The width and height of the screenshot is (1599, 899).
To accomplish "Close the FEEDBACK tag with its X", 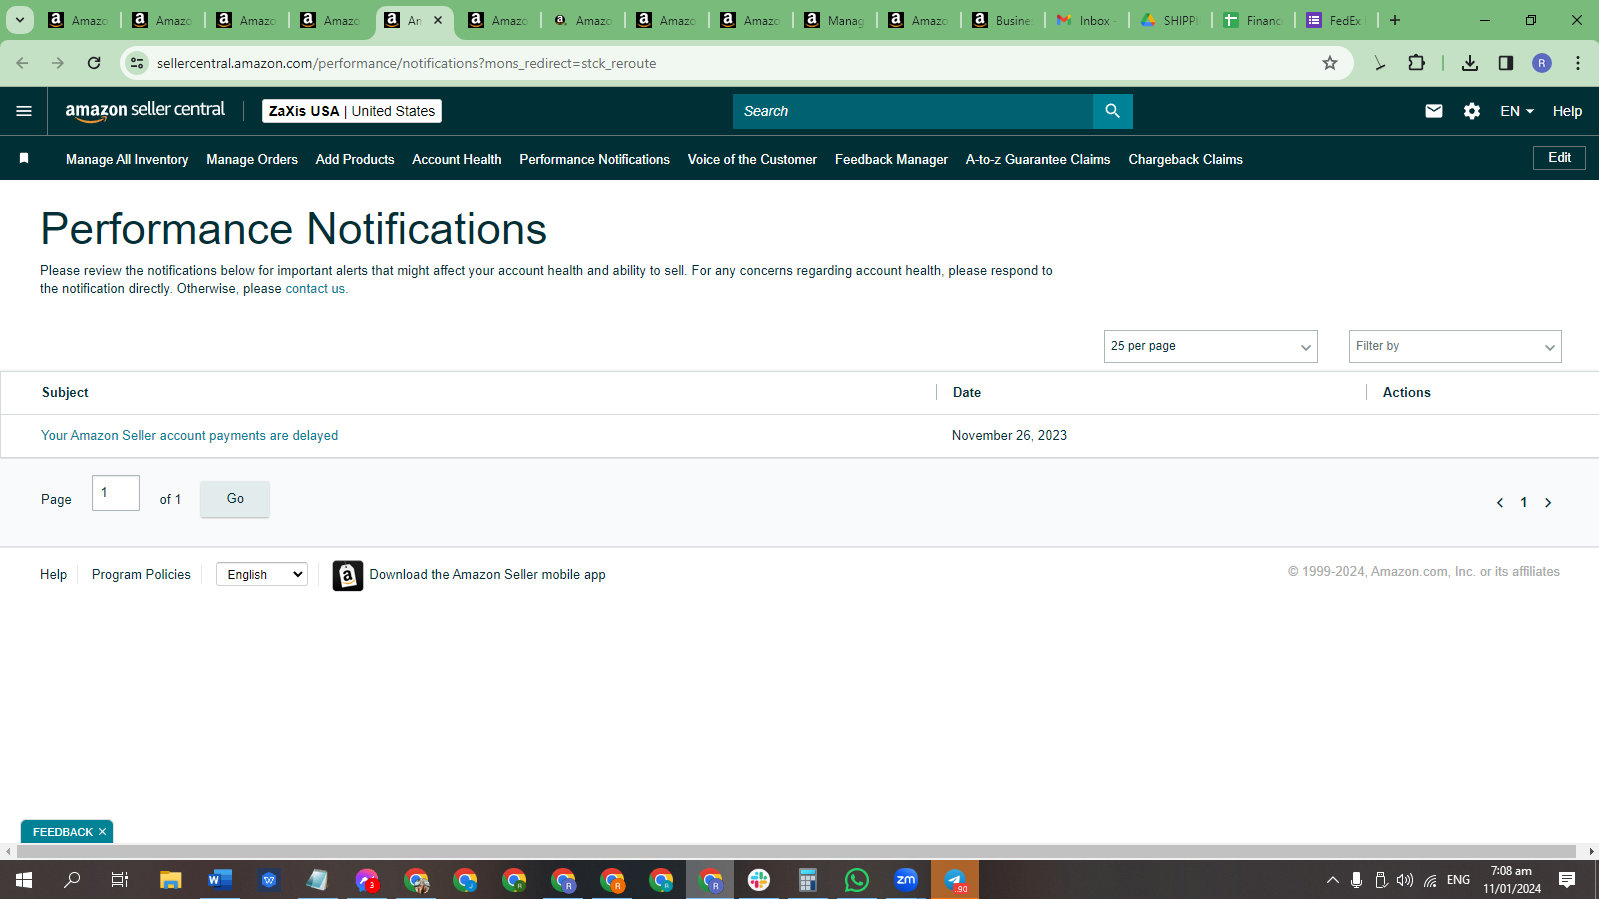I will tap(102, 832).
